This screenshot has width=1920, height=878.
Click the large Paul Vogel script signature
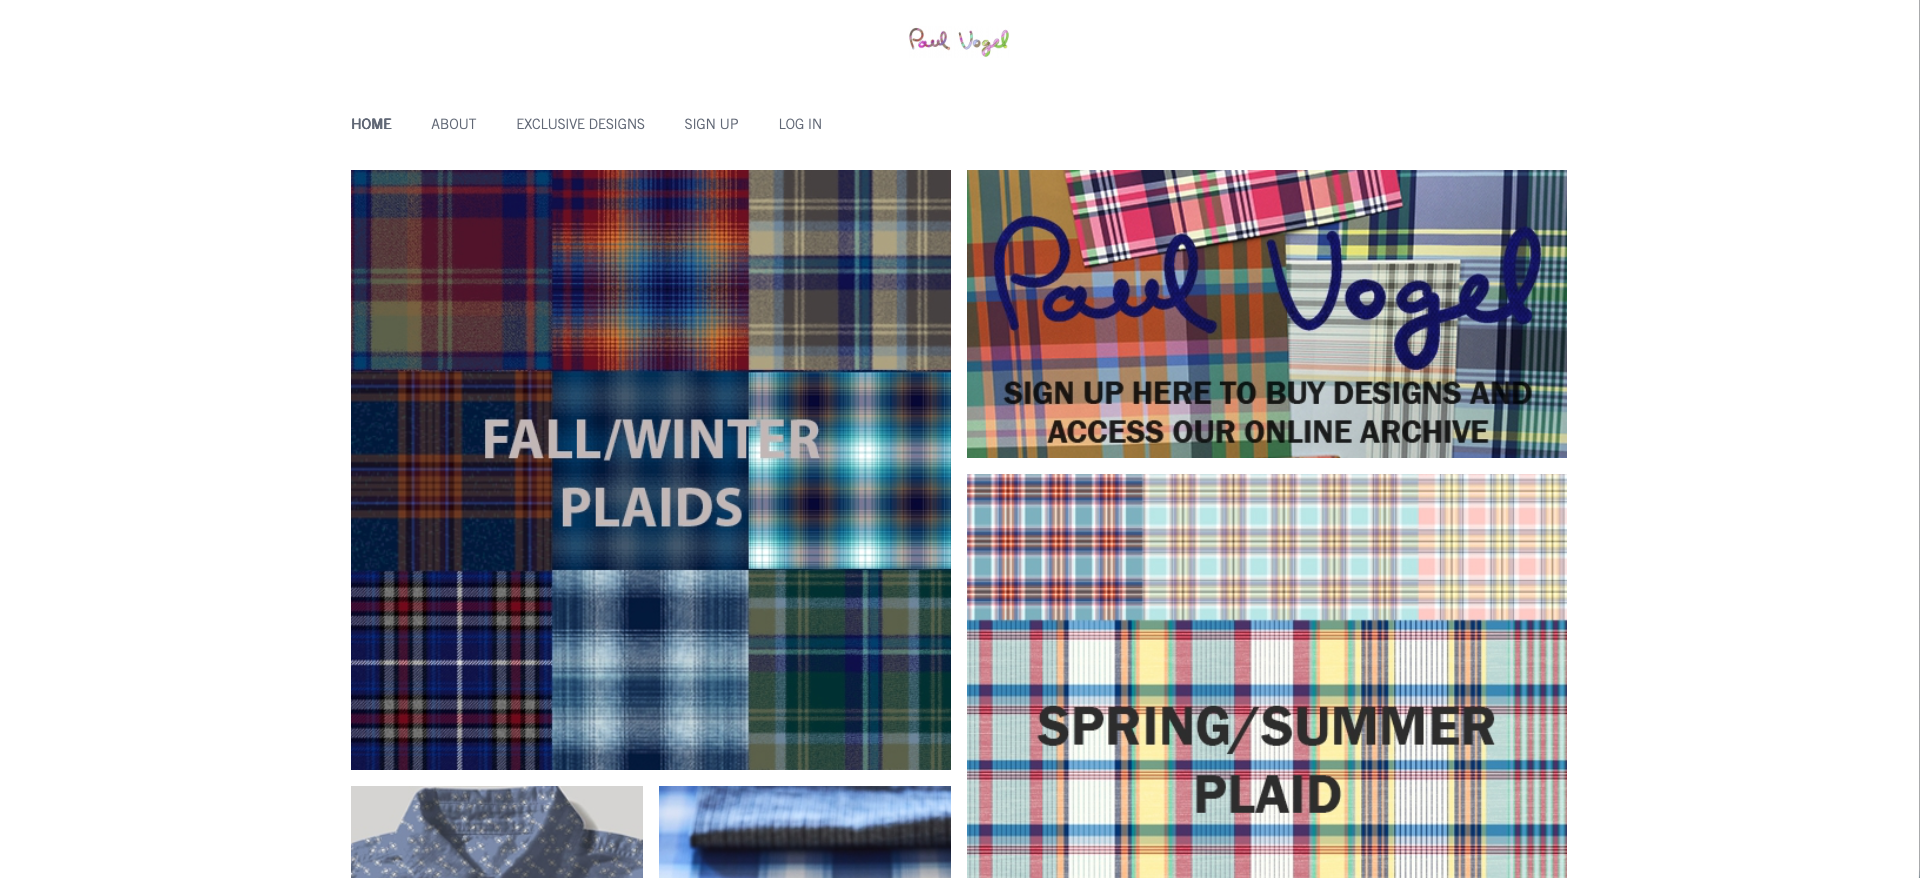[1267, 292]
